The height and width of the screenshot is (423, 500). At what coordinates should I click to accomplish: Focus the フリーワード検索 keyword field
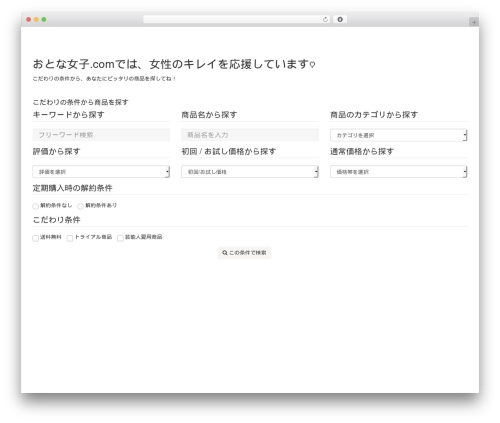[101, 135]
